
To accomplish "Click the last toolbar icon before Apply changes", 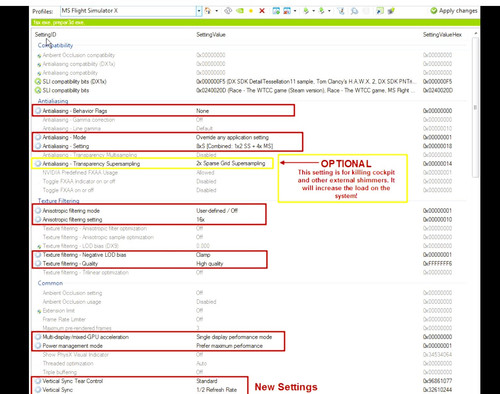I will pyautogui.click(x=391, y=11).
